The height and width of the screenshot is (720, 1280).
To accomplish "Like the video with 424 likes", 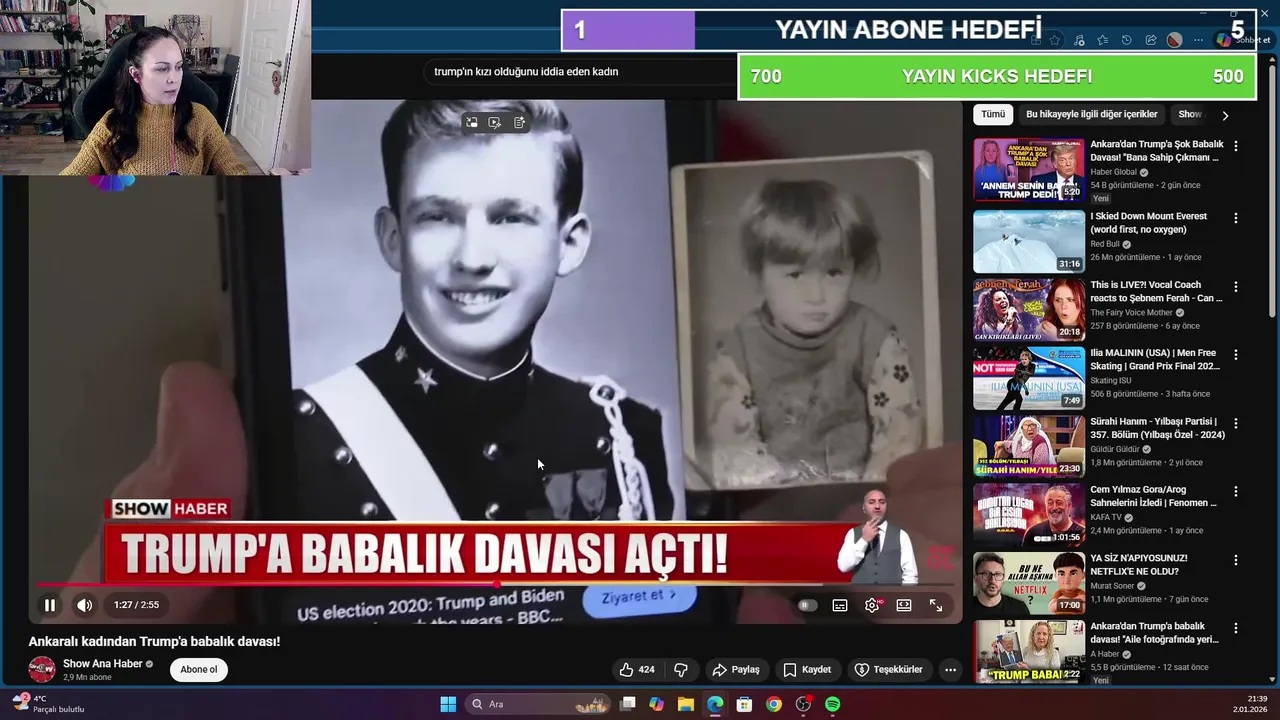I will 637,669.
